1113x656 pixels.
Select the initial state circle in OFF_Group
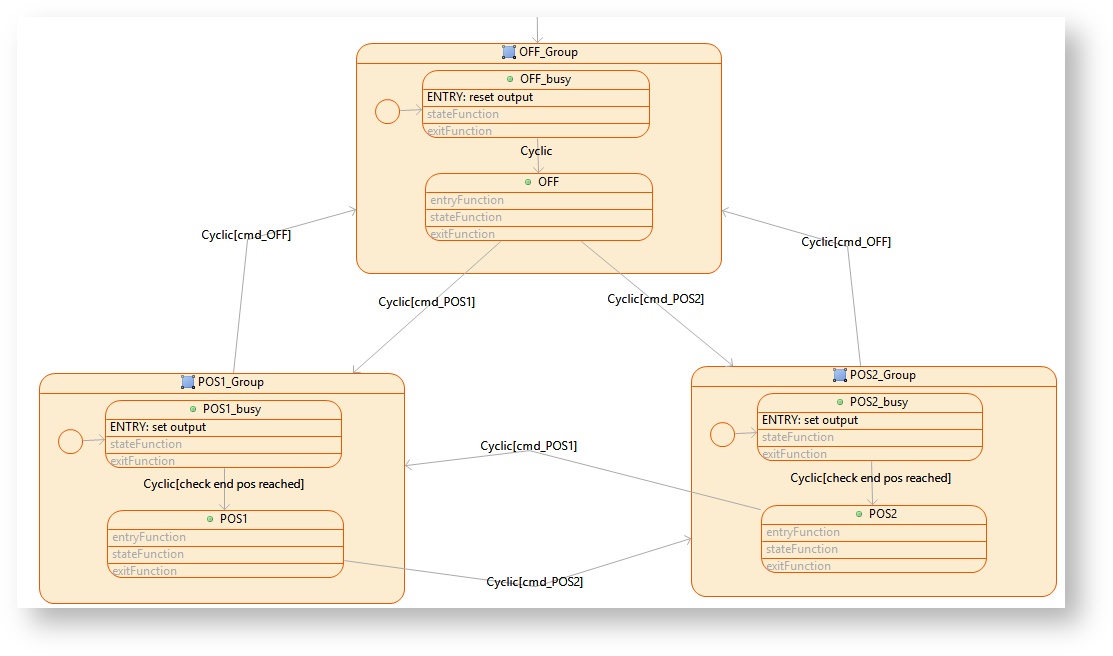point(387,113)
